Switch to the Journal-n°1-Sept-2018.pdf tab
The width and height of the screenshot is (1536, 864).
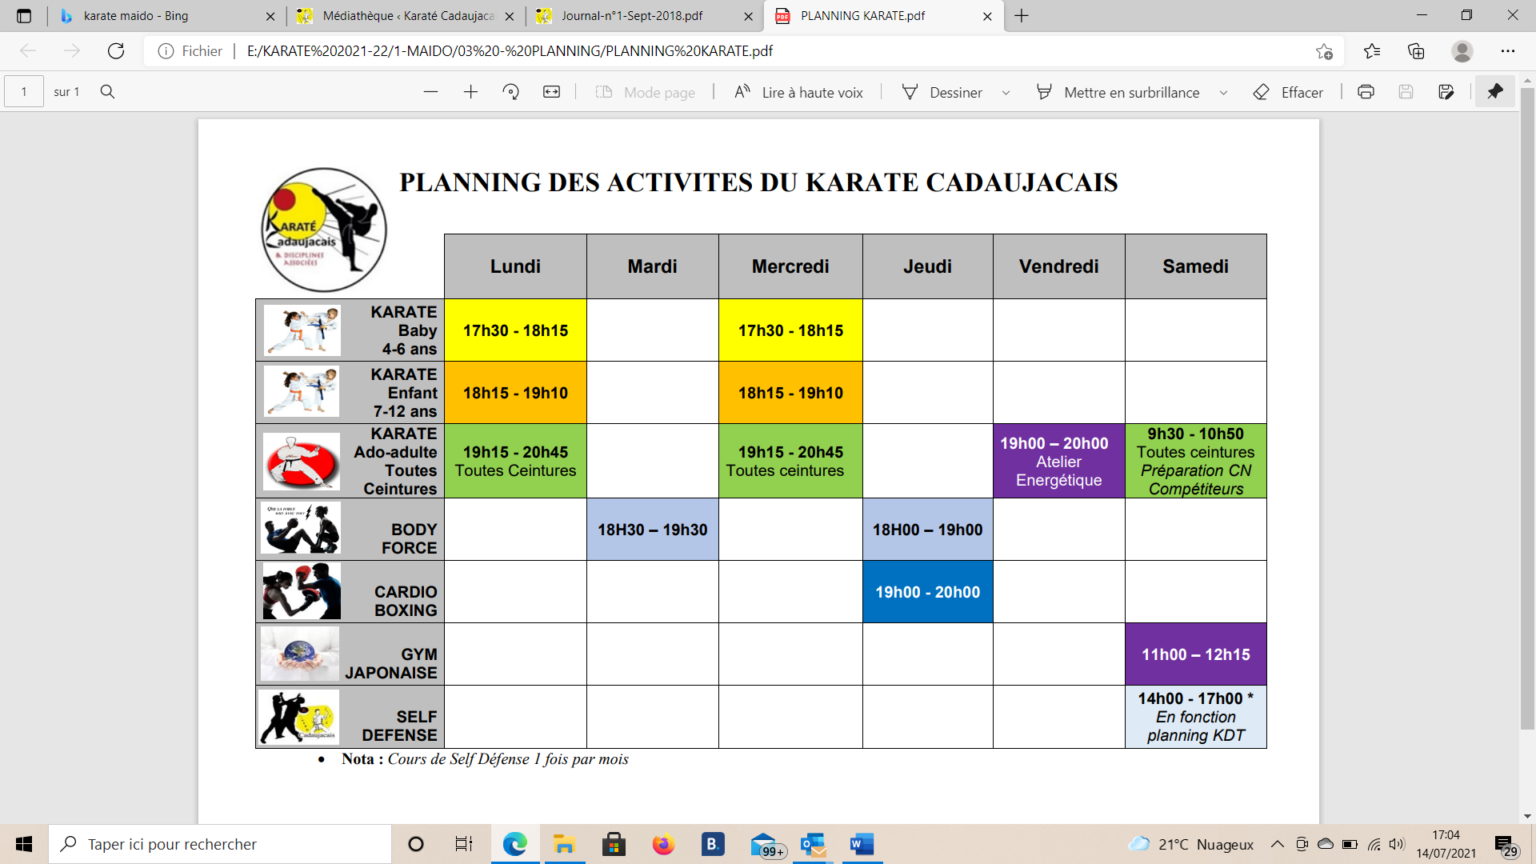point(645,16)
